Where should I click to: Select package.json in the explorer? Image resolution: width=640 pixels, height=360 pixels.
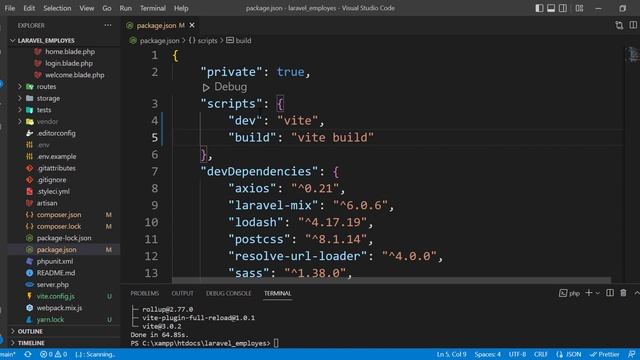[56, 249]
